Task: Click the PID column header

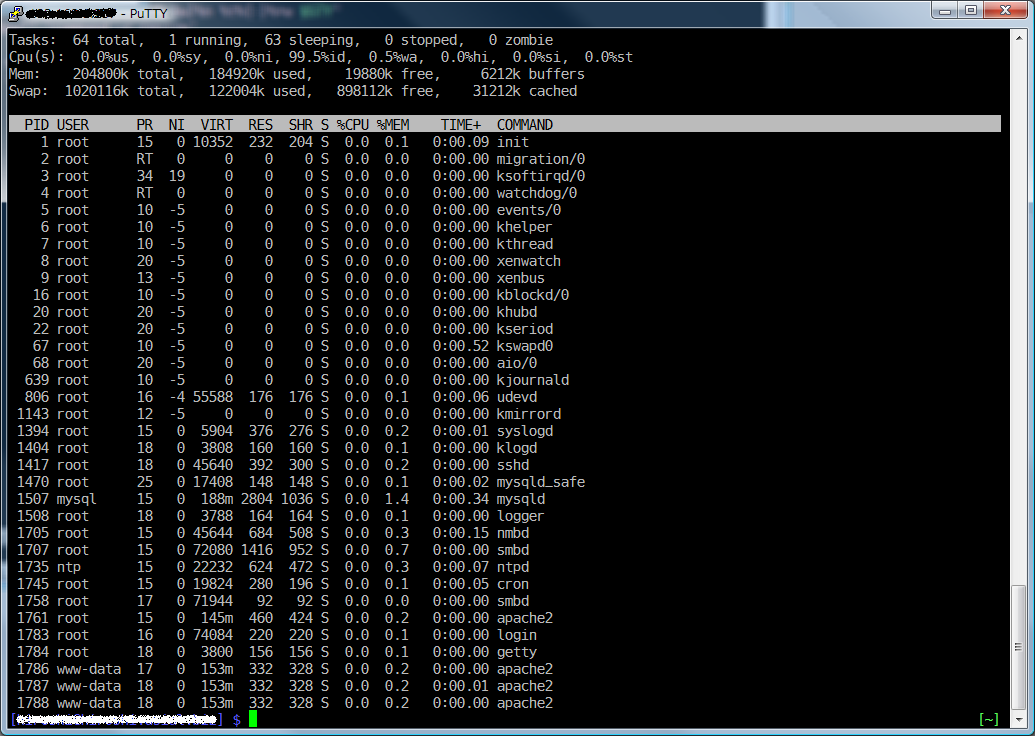Action: [36, 125]
